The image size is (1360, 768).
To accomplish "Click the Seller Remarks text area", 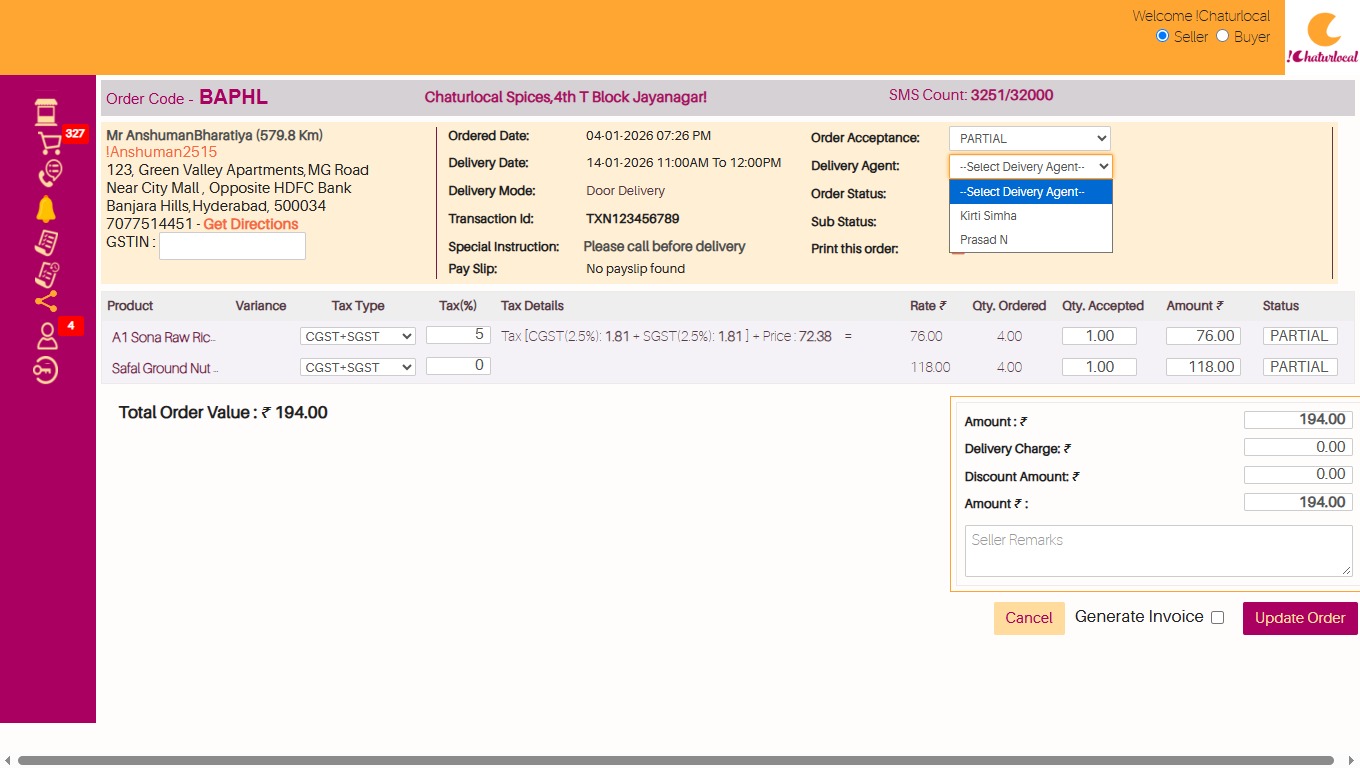I will (x=1158, y=551).
